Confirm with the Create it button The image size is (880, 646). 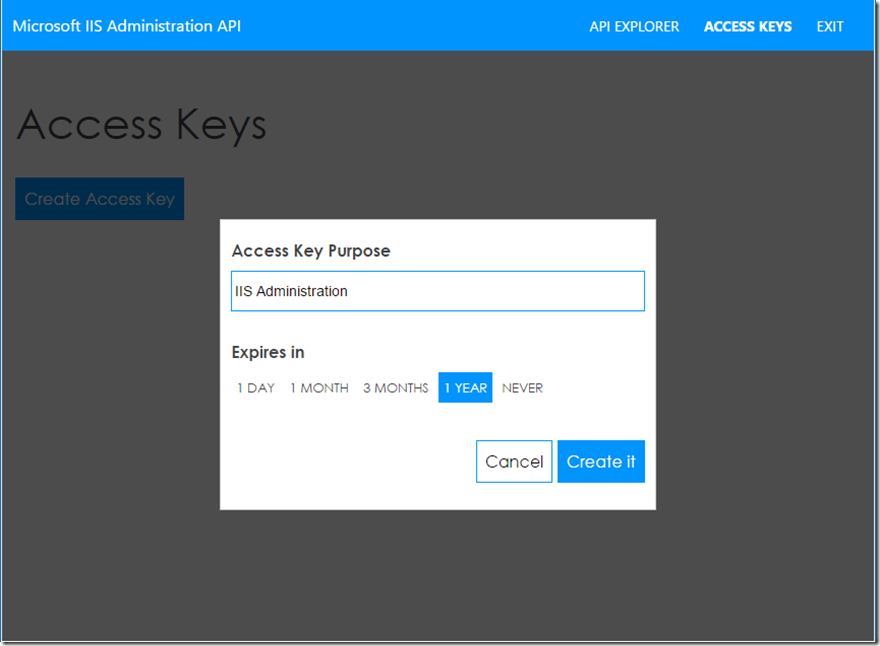(601, 461)
